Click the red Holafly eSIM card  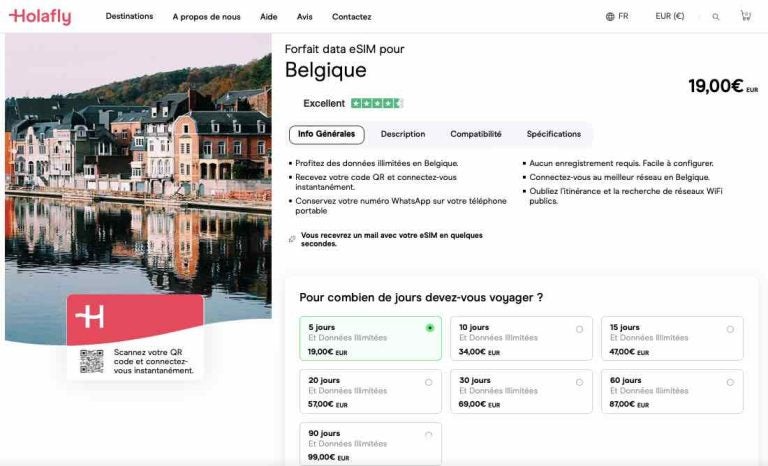click(135, 318)
